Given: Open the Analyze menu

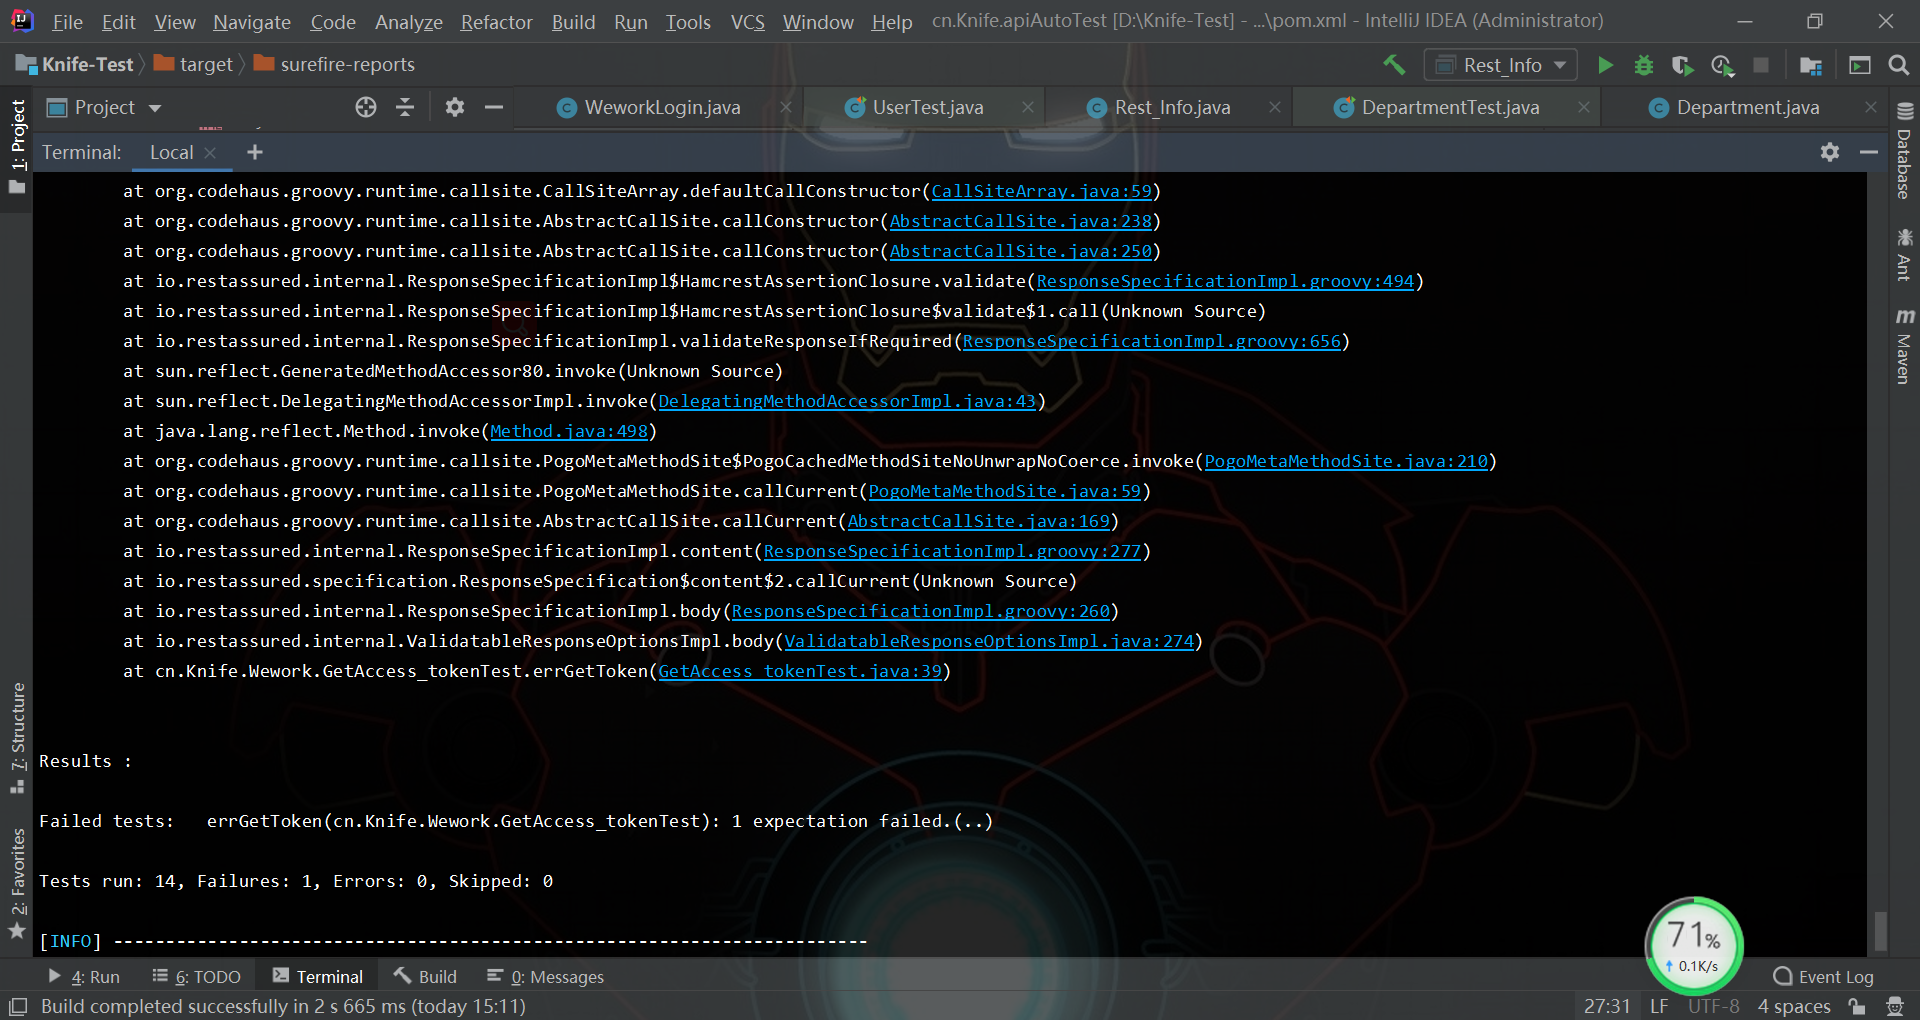Looking at the screenshot, I should tap(409, 21).
